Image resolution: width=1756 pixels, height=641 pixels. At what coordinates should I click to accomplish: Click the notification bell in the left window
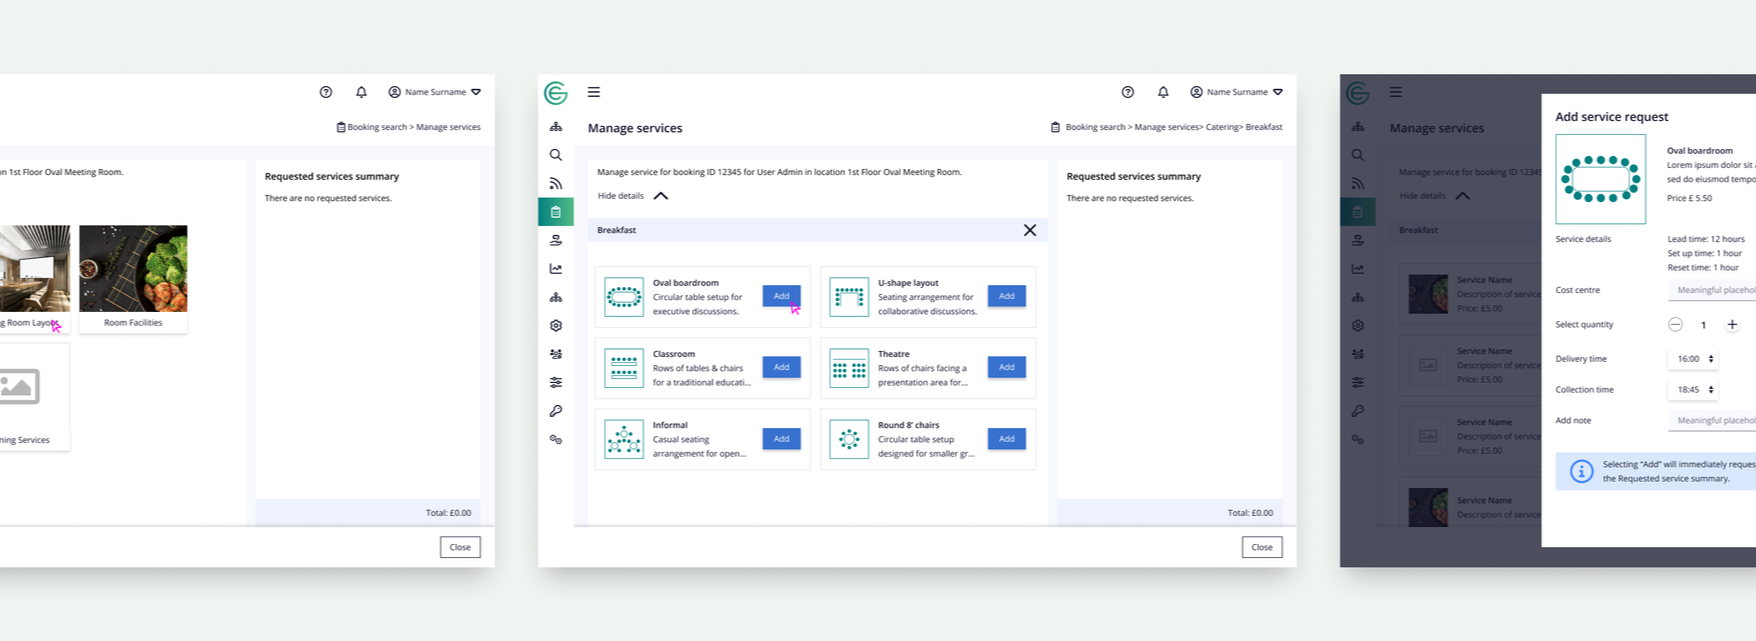click(361, 92)
